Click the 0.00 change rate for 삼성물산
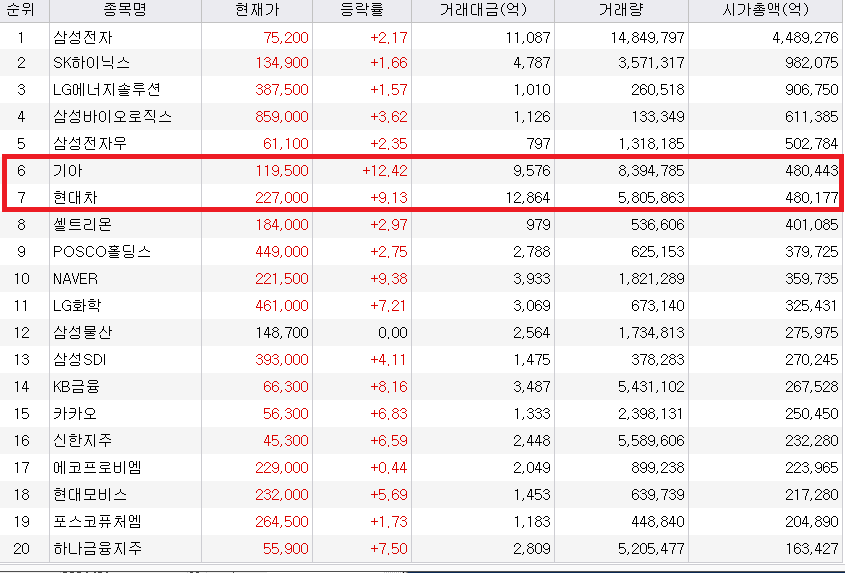 pyautogui.click(x=392, y=333)
